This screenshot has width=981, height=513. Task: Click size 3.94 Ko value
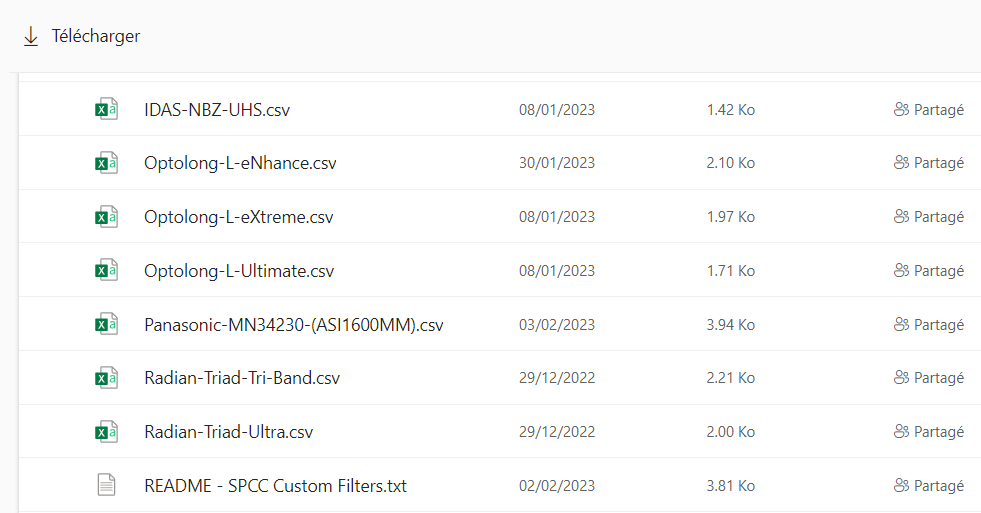point(731,325)
